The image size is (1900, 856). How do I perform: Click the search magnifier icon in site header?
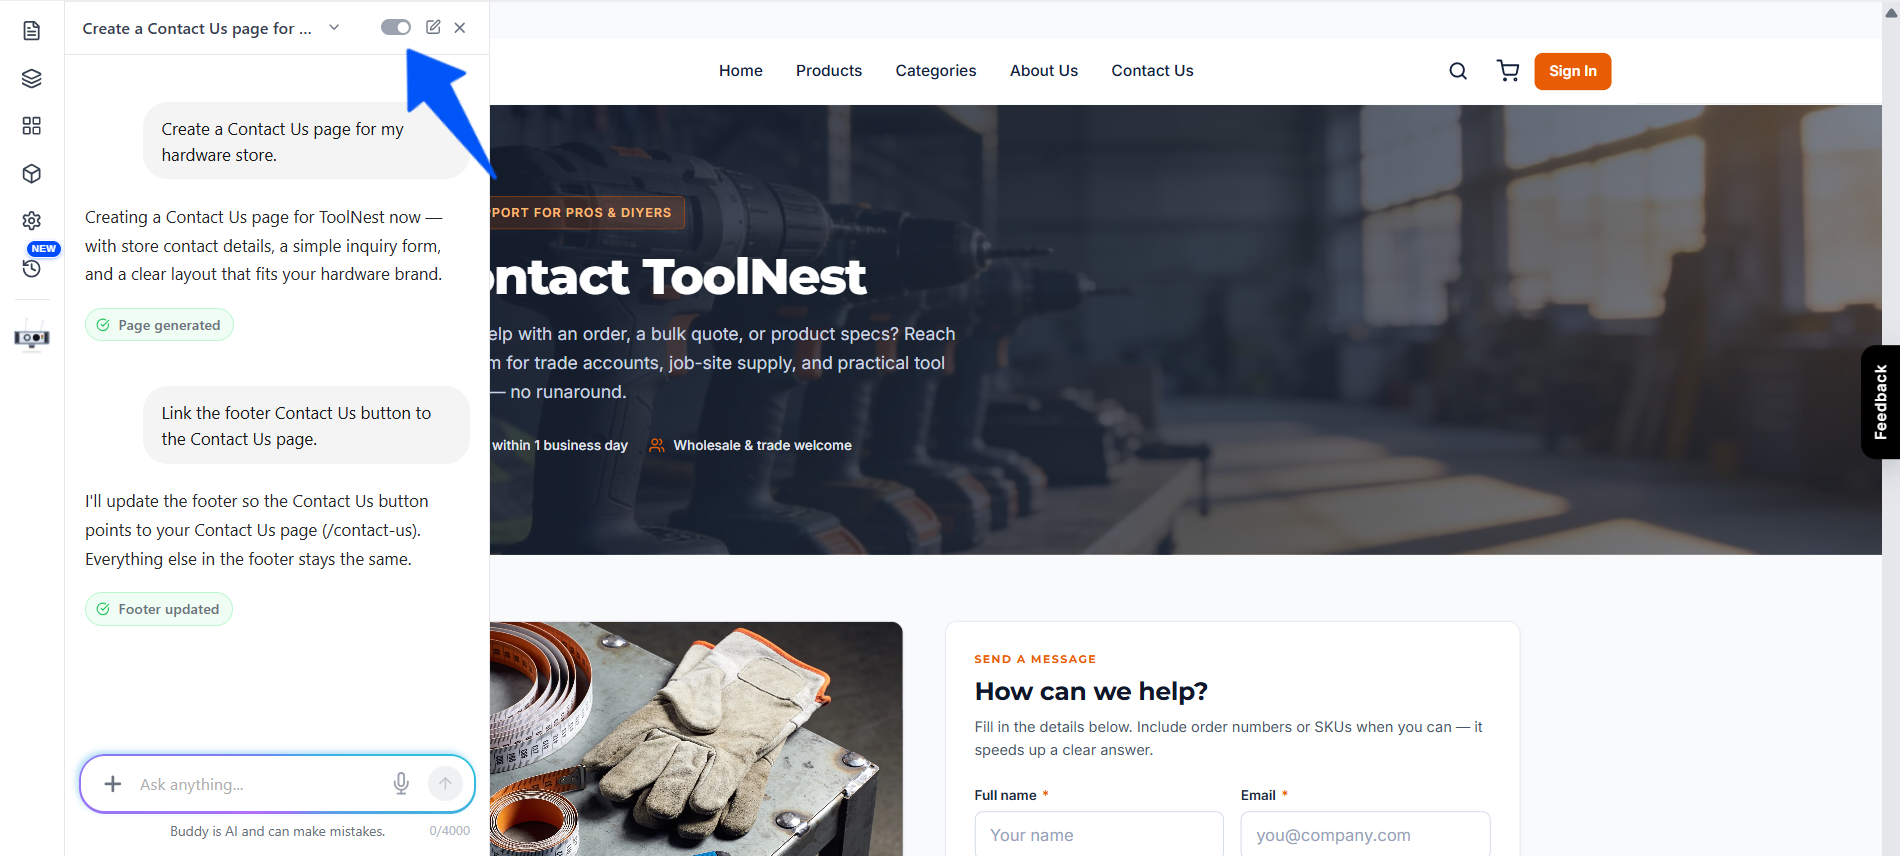click(x=1458, y=71)
